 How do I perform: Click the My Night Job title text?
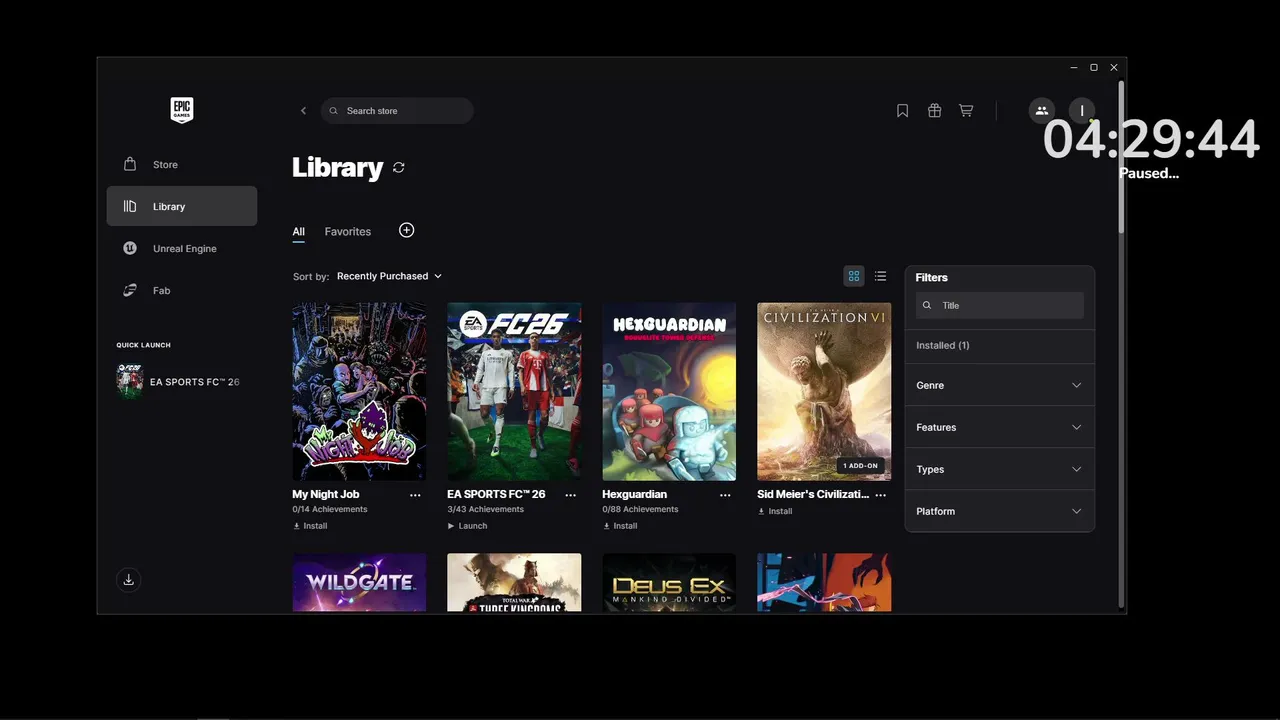pyautogui.click(x=325, y=494)
